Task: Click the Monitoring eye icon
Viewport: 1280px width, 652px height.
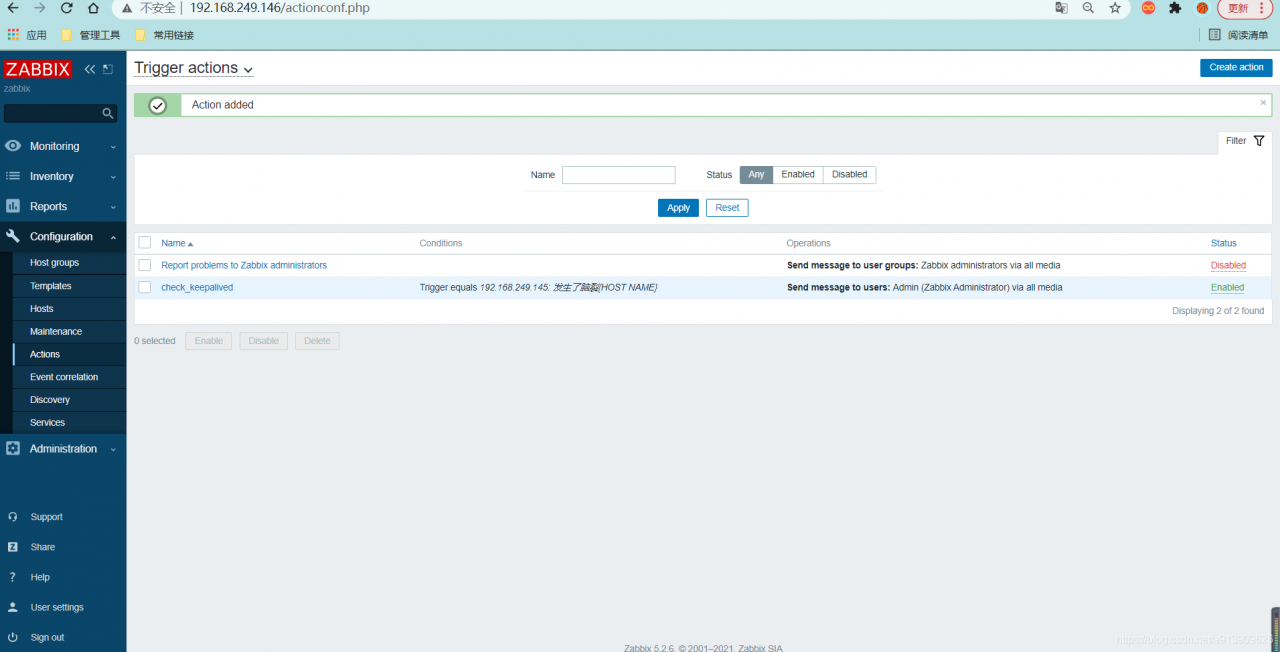Action: tap(13, 146)
